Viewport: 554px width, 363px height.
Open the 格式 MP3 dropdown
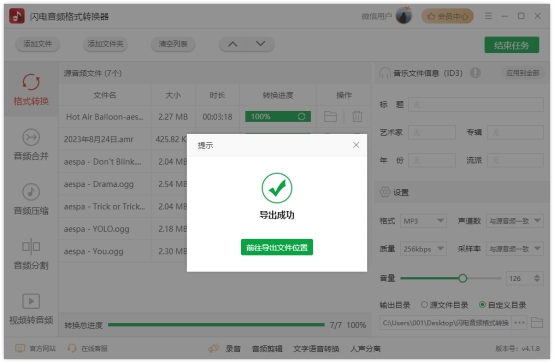[423, 221]
